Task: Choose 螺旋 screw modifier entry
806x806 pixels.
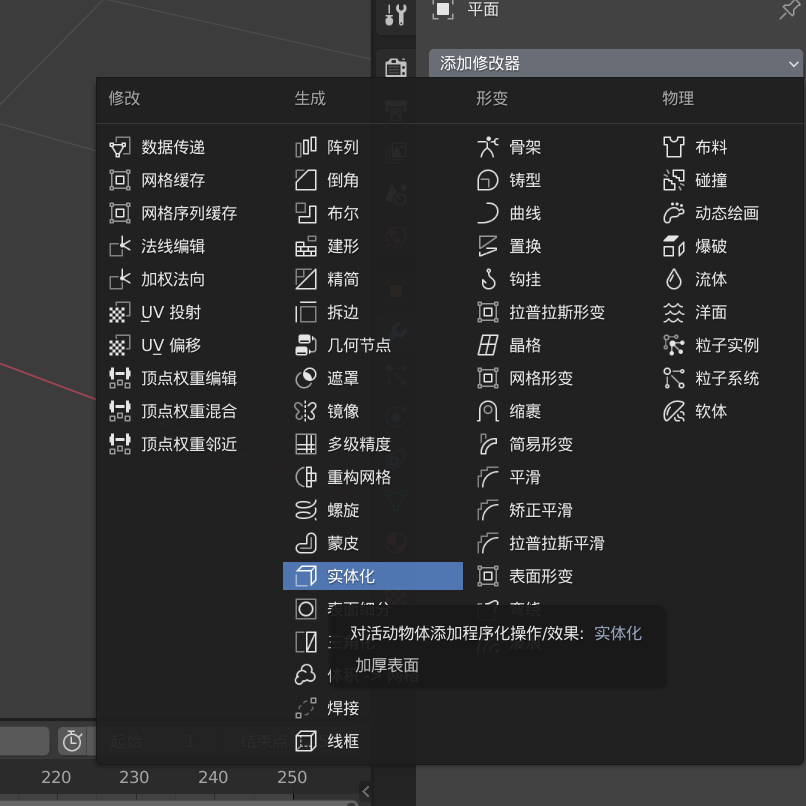Action: pos(373,510)
